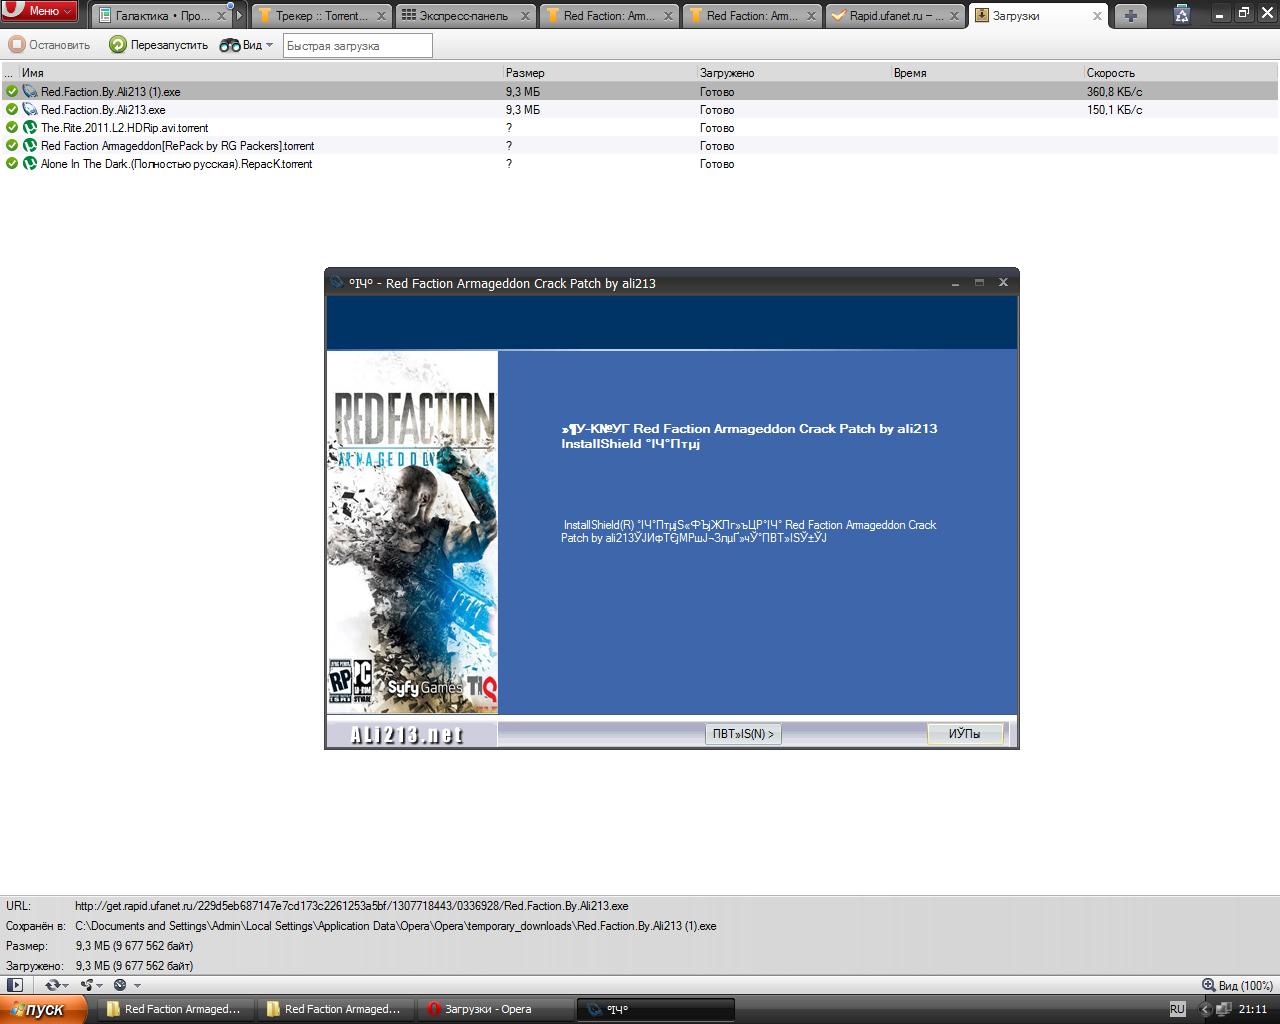Click the Ali213.net logo in the installer
Image resolution: width=1280 pixels, height=1024 pixels.
coord(407,735)
